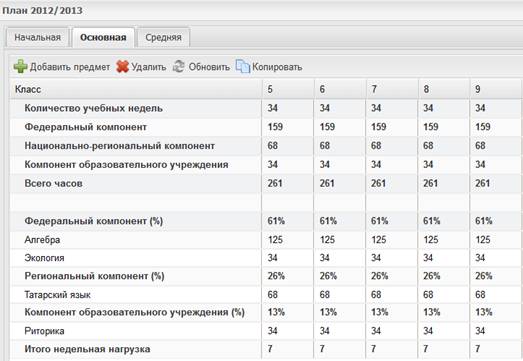
Task: Click Всего часов value 261 for grade 6
Action: coord(327,184)
